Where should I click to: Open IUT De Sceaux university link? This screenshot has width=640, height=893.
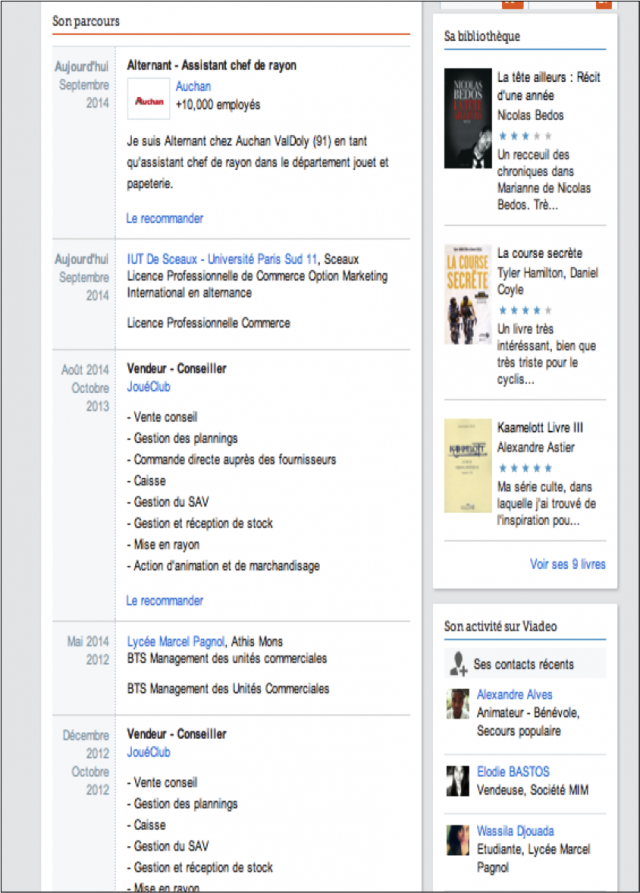[222, 258]
